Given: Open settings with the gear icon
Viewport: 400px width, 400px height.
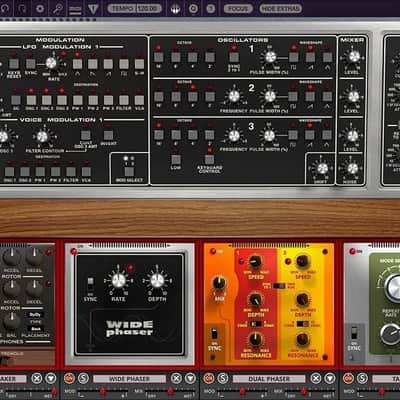Looking at the screenshot, I should coord(40,8).
